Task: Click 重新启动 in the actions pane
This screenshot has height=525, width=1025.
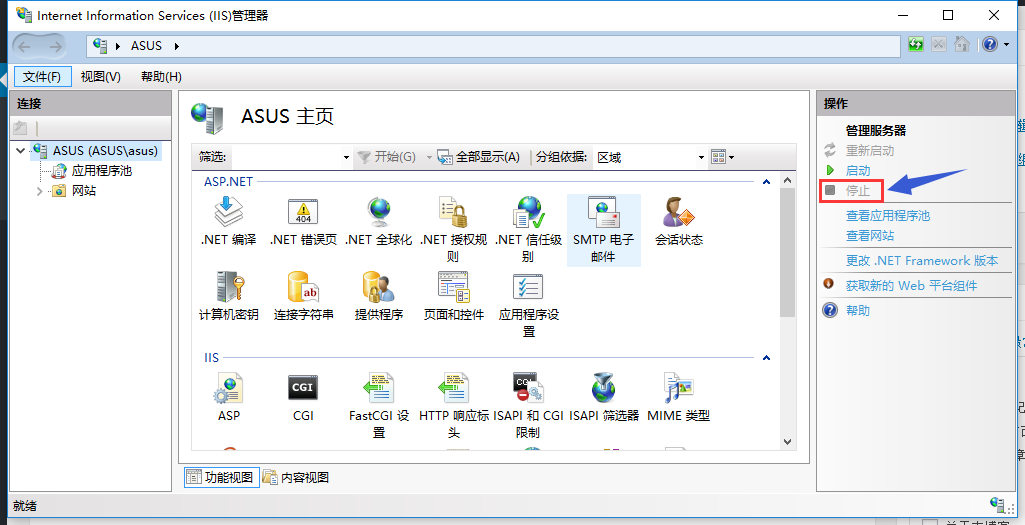Action: (x=869, y=150)
